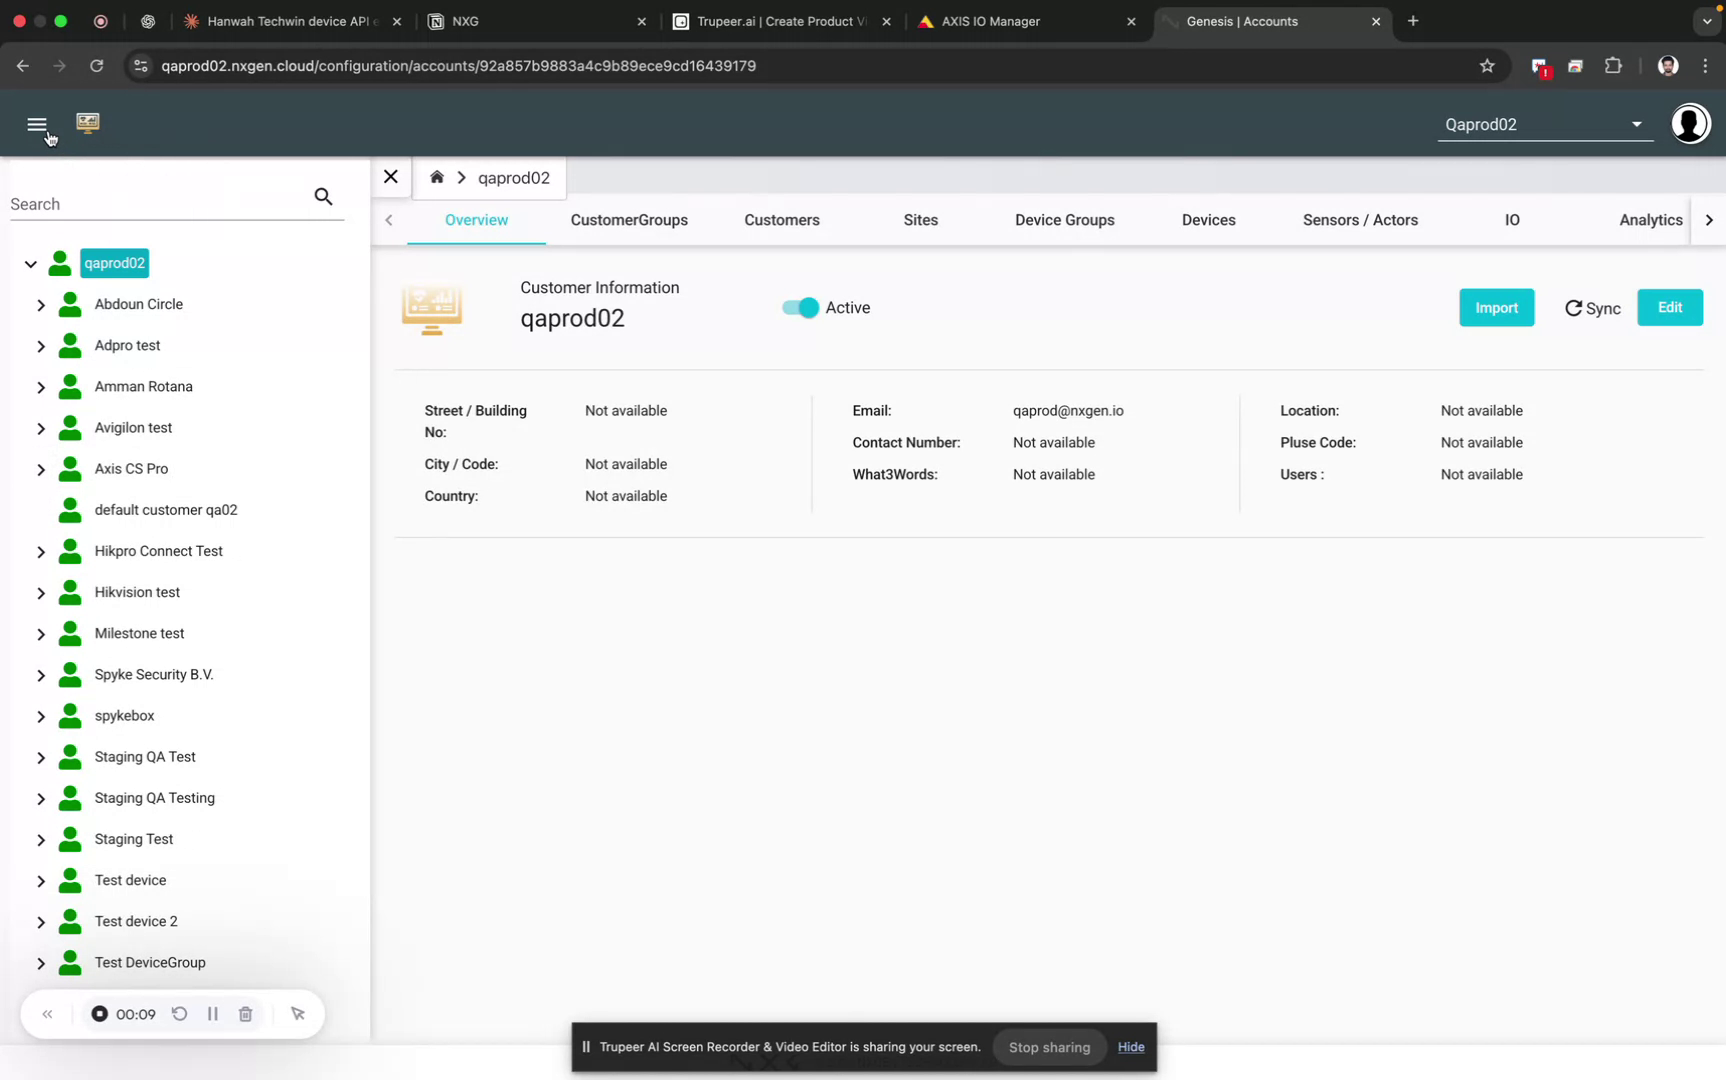The image size is (1726, 1080).
Task: Hide the screen sharing banner
Action: click(x=1130, y=1047)
